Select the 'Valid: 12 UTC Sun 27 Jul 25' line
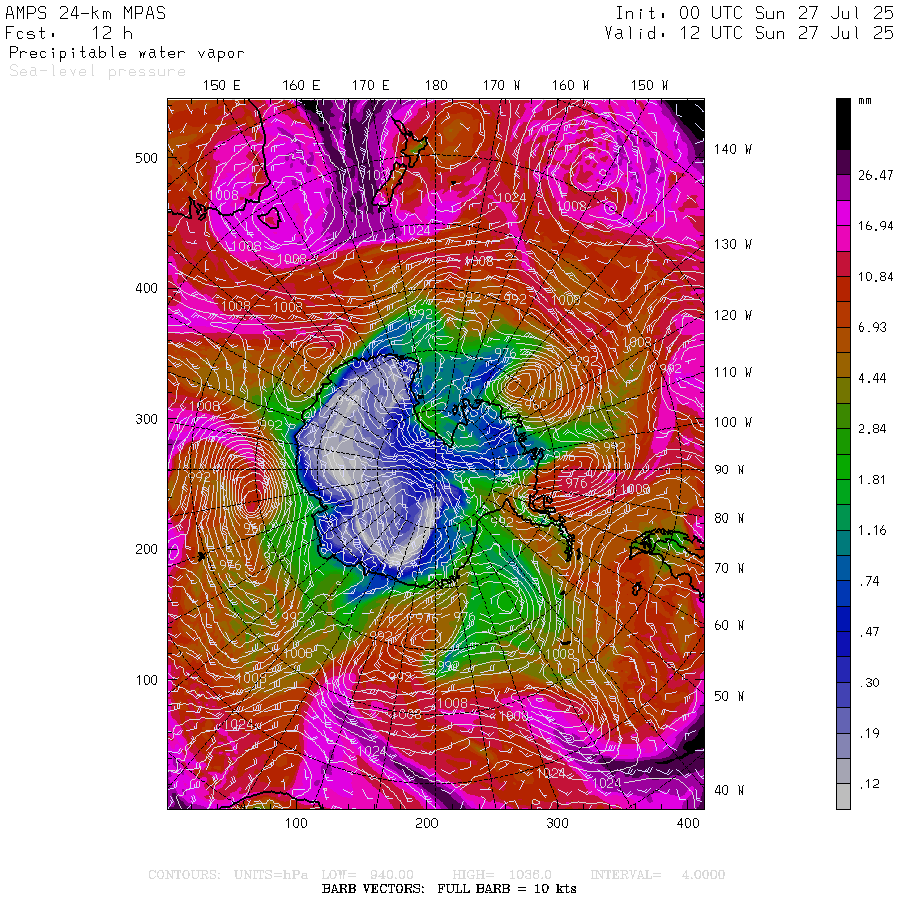900x900 pixels. 749,33
